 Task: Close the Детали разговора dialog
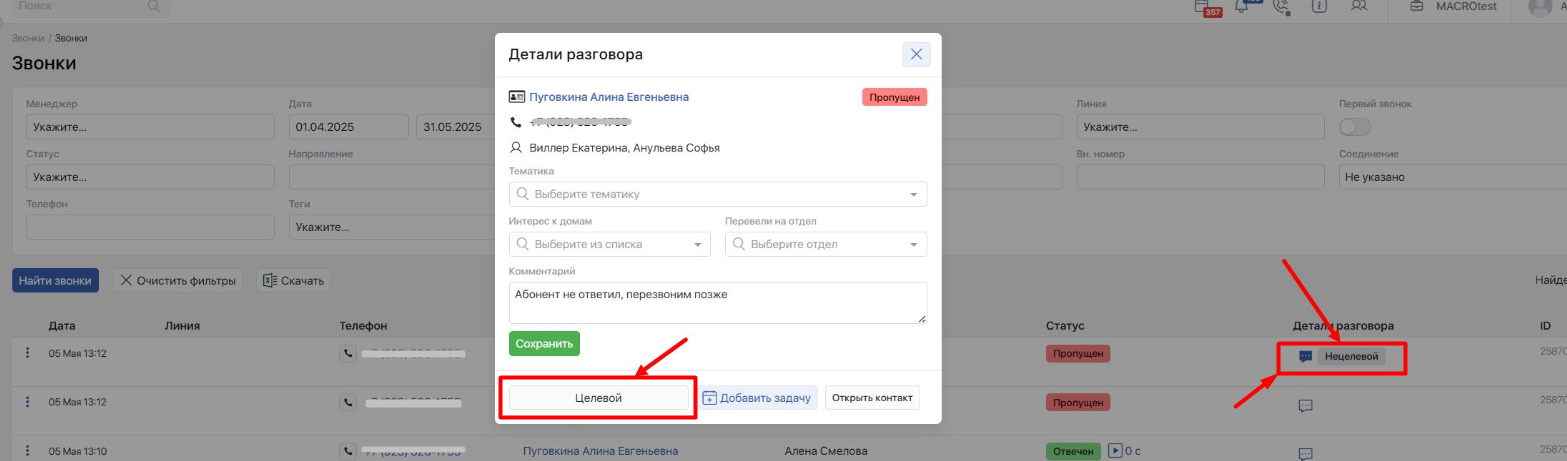pos(916,54)
